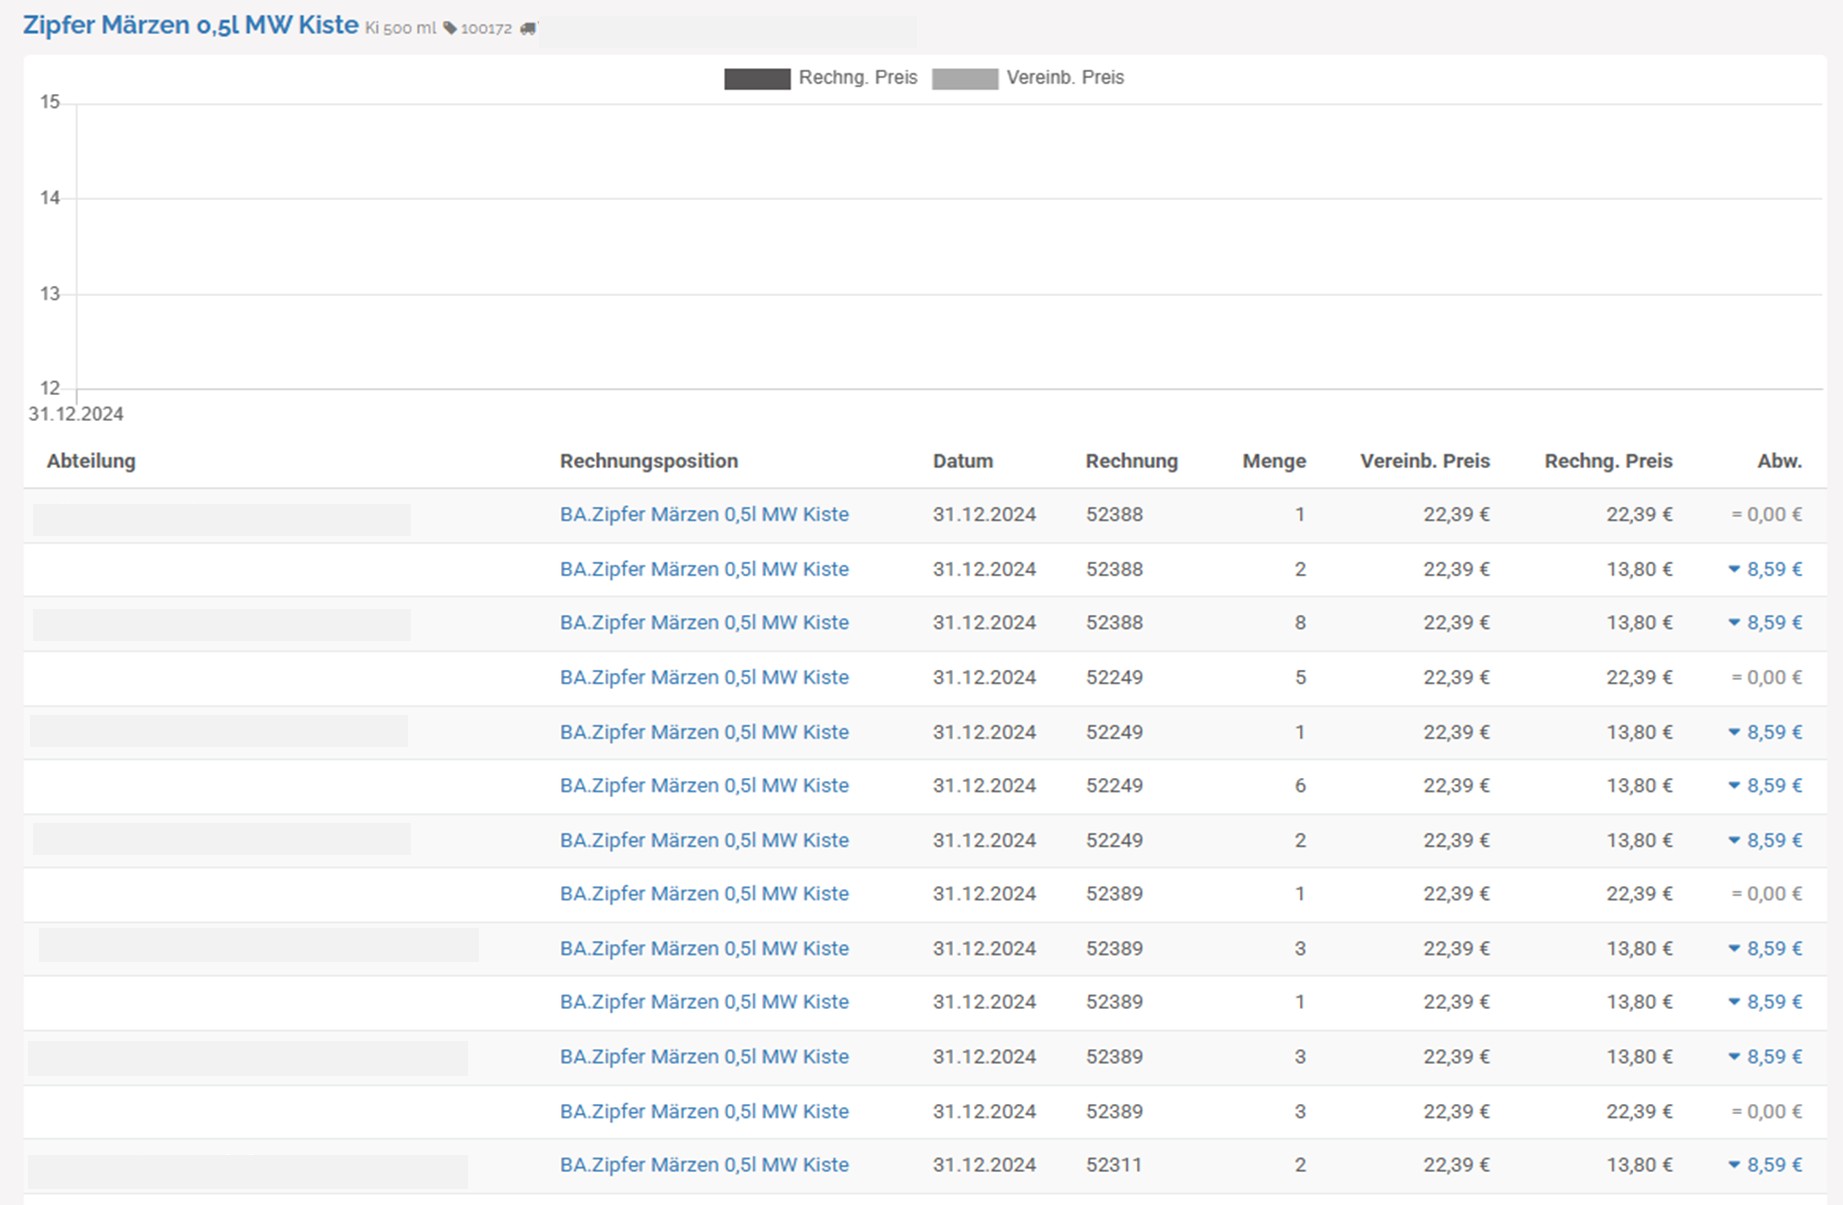The image size is (1843, 1205).
Task: Click the chart y-axis value 15
Action: (x=50, y=102)
